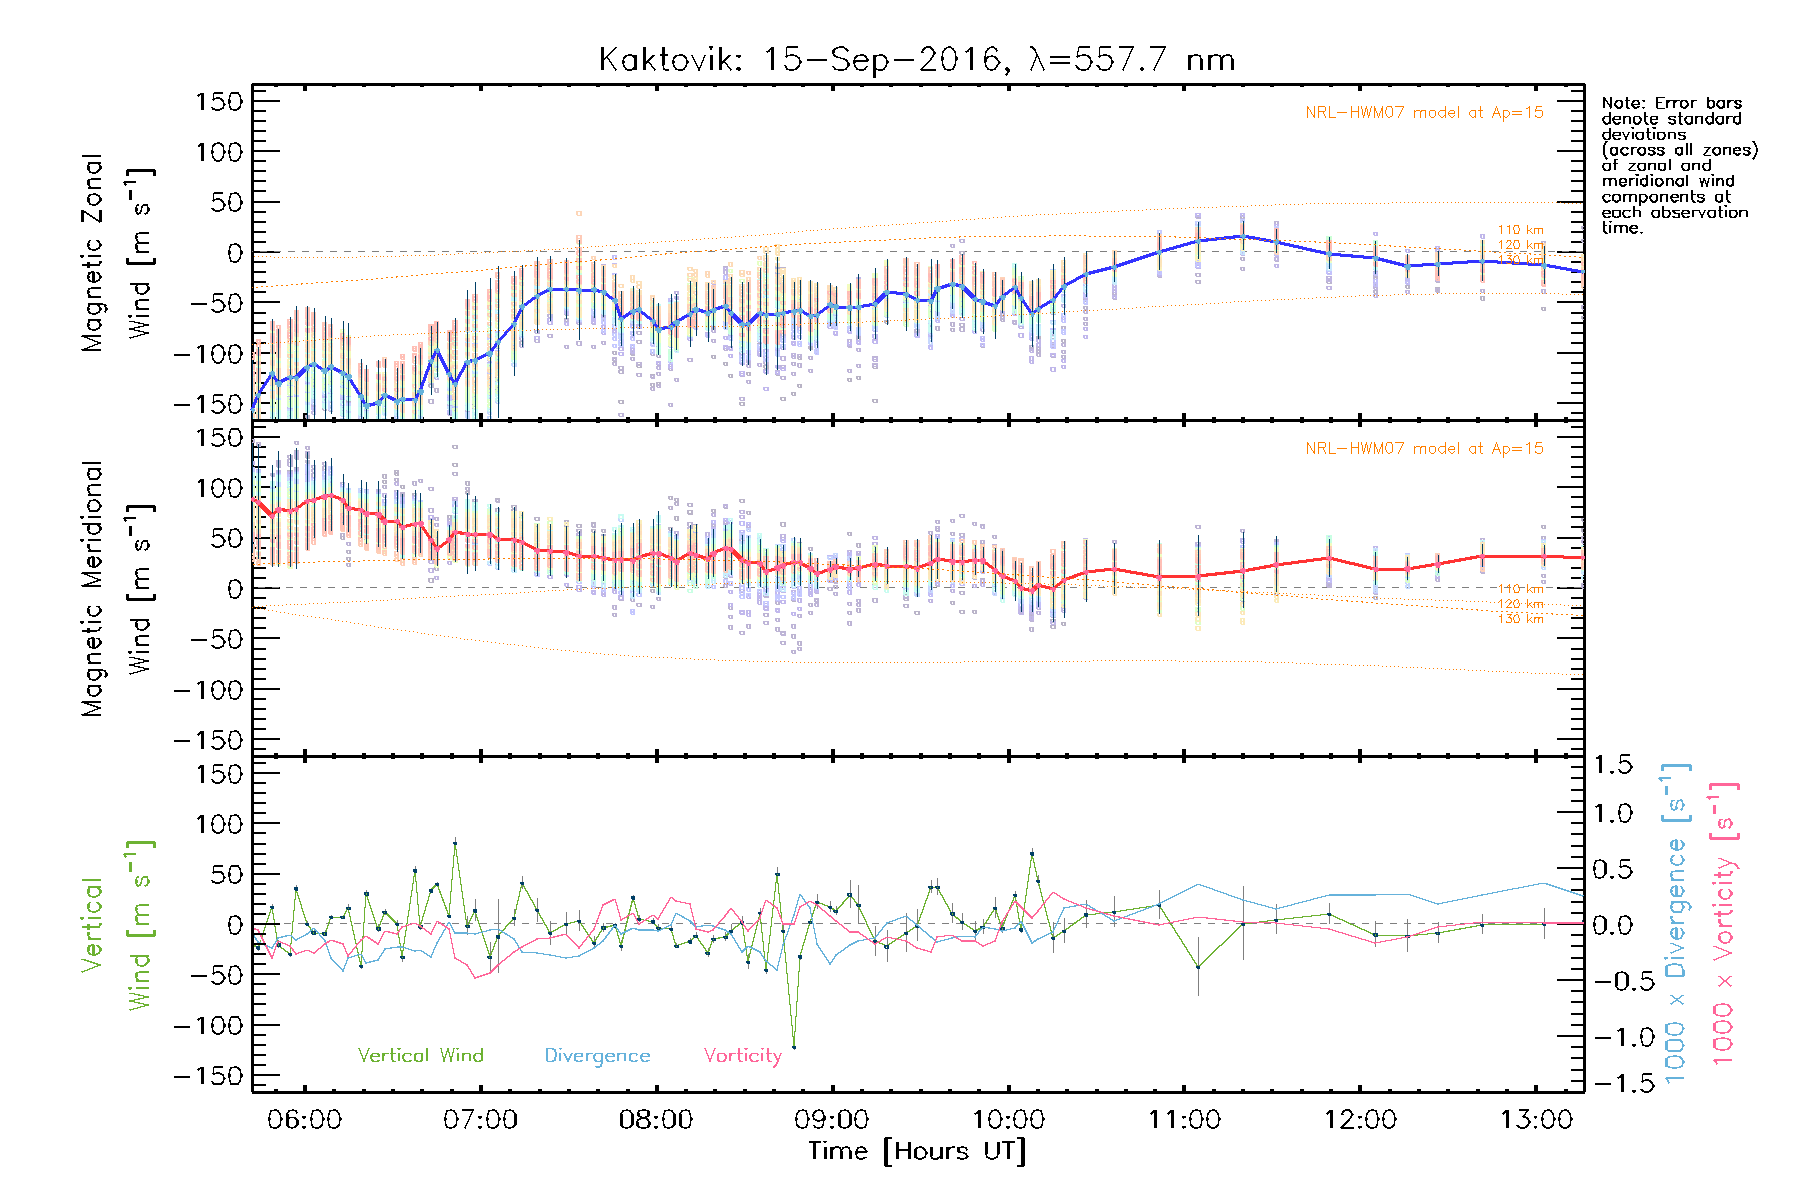Click the "NRL-HWM07 model at Ap=15" label in zonal panel
1800x1200 pixels.
[x=1424, y=112]
